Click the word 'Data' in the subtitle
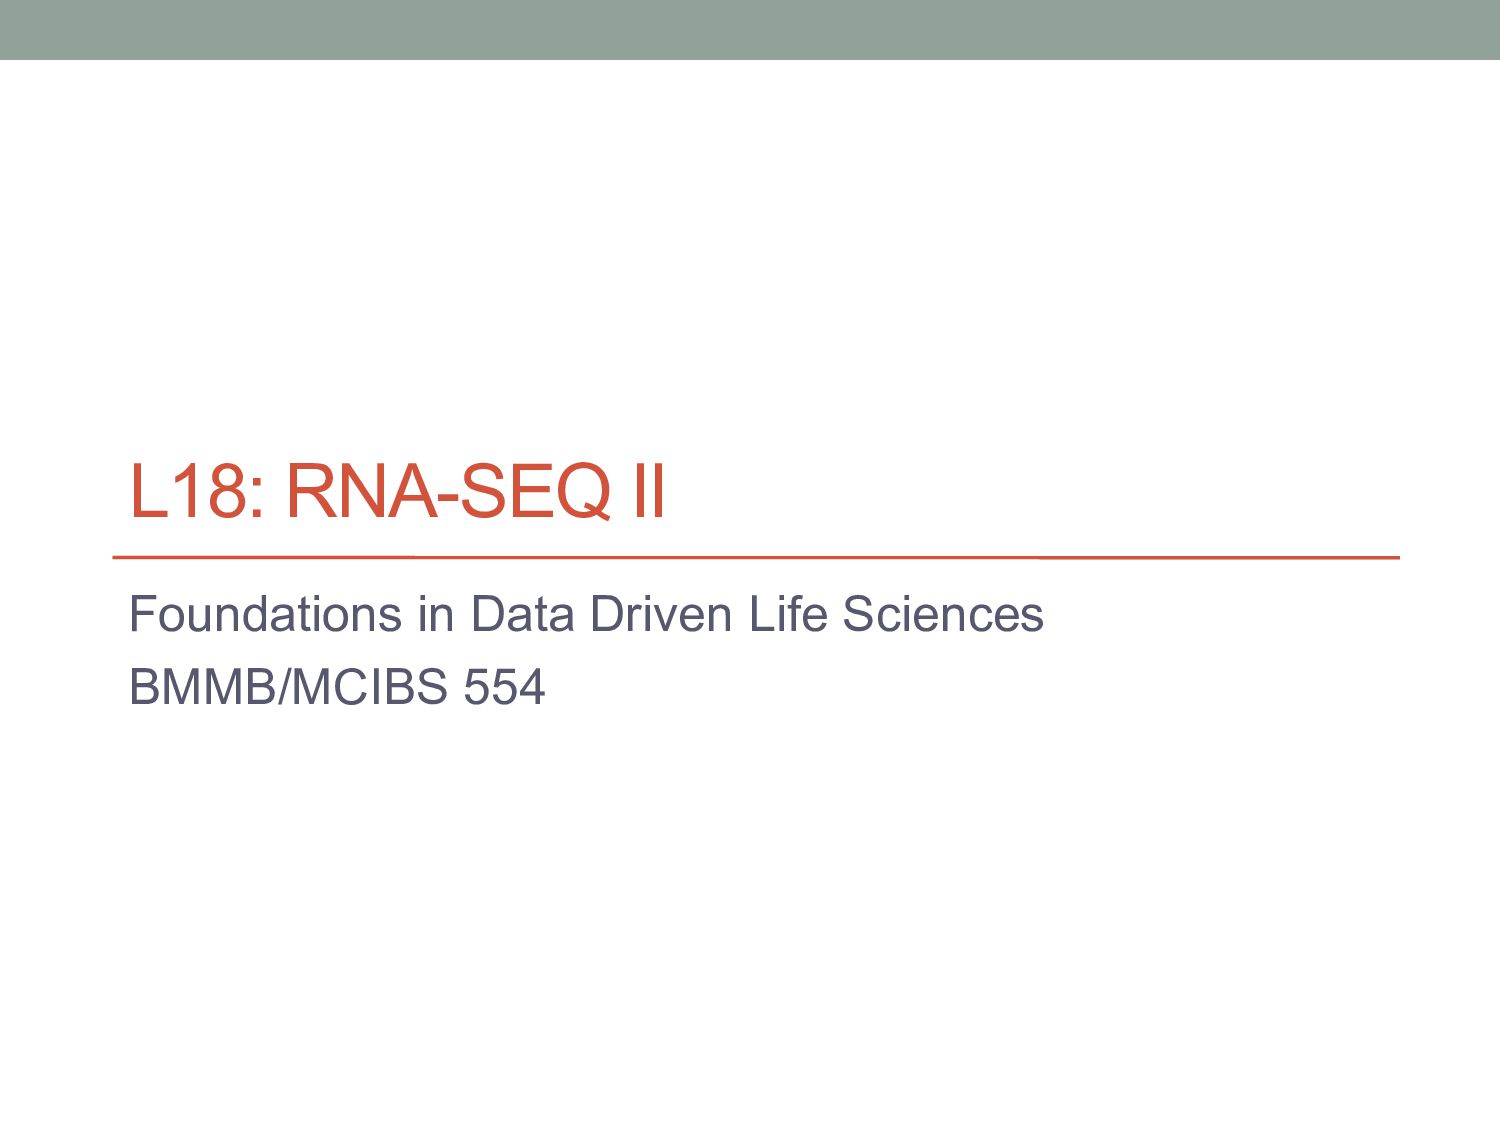 point(522,614)
